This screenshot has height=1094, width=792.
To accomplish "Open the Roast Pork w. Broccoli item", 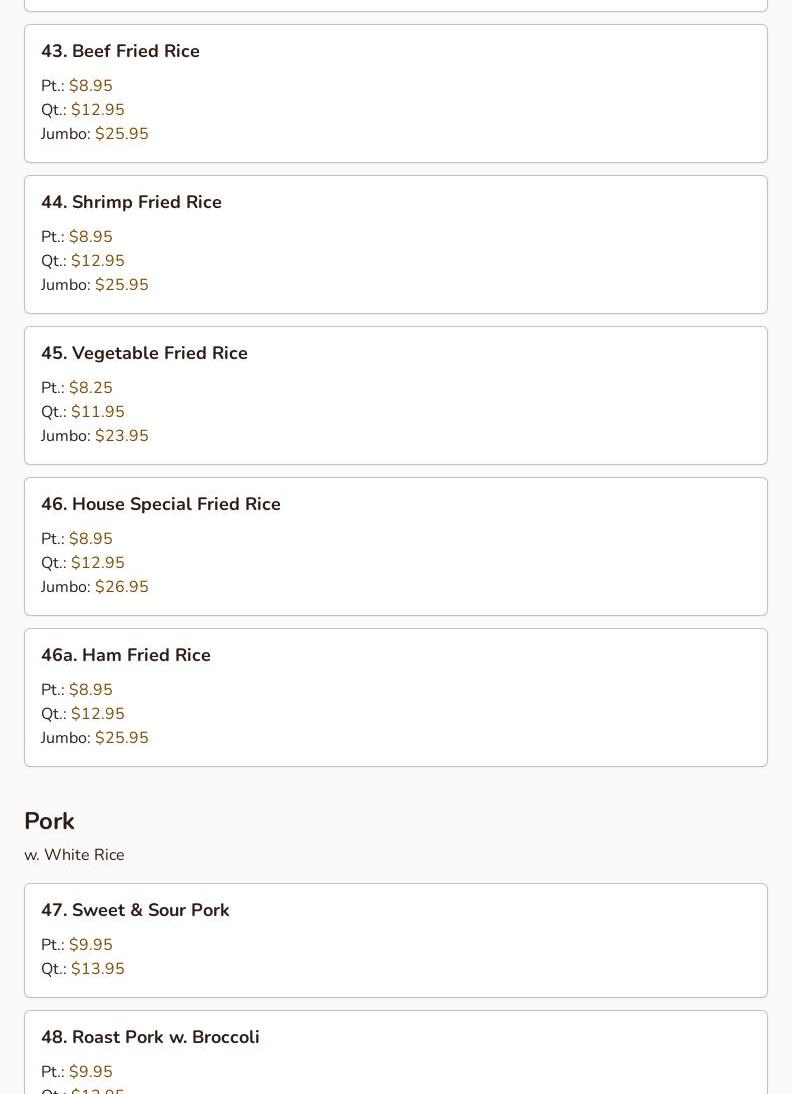I will point(150,1037).
